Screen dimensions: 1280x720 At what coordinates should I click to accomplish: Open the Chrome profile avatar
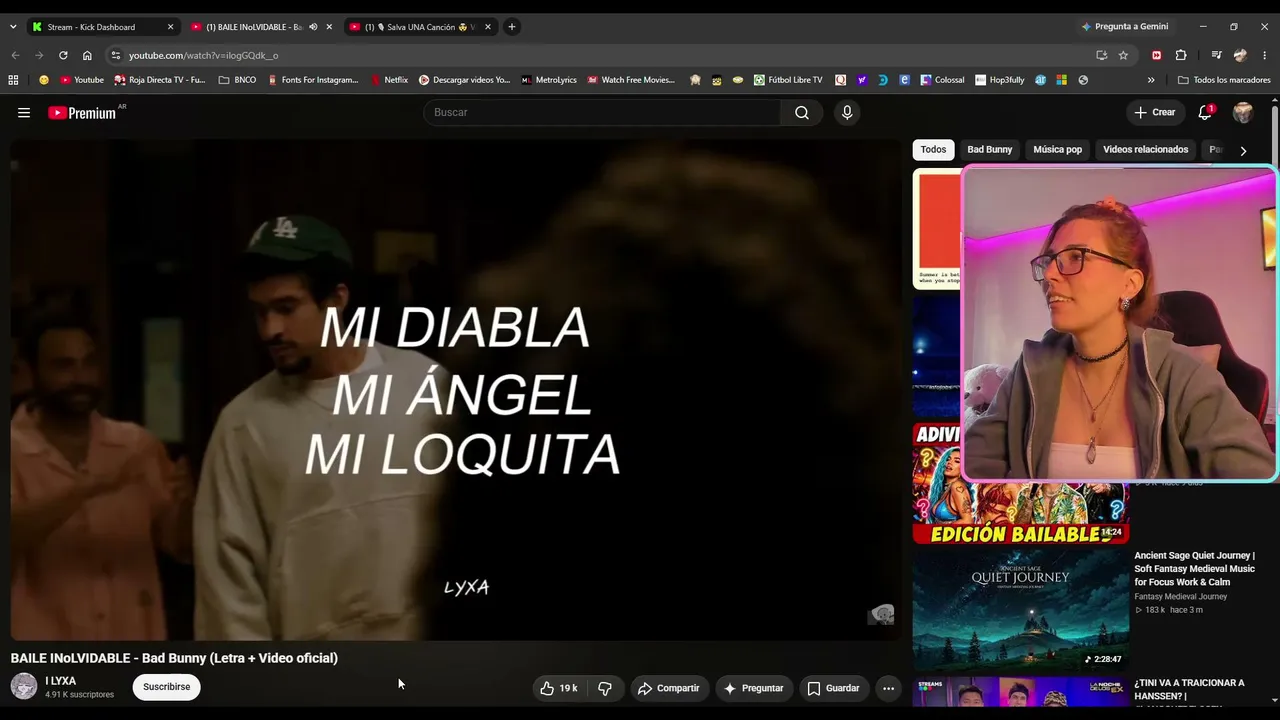coord(1240,55)
